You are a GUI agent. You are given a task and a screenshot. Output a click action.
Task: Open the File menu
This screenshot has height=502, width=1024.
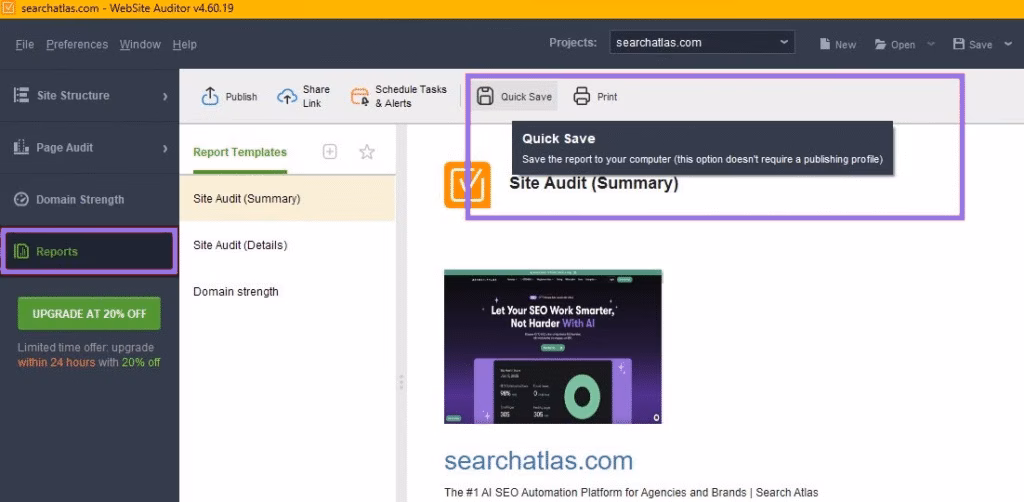tap(25, 44)
